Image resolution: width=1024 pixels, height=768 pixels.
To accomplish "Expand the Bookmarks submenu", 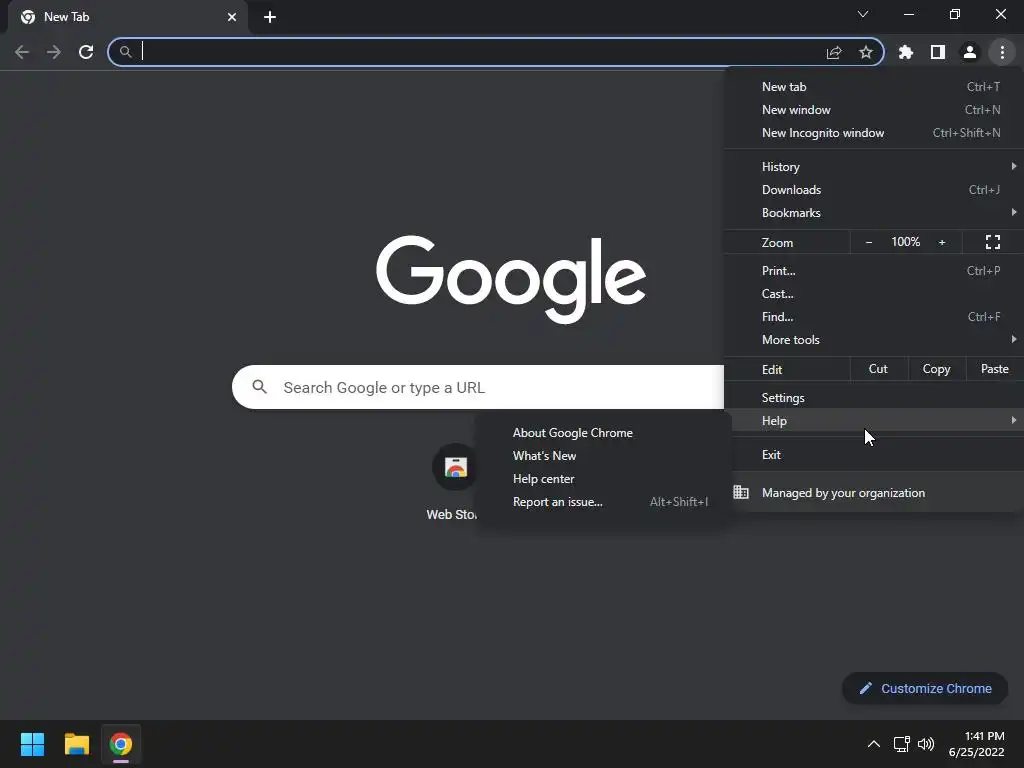I will coord(874,213).
